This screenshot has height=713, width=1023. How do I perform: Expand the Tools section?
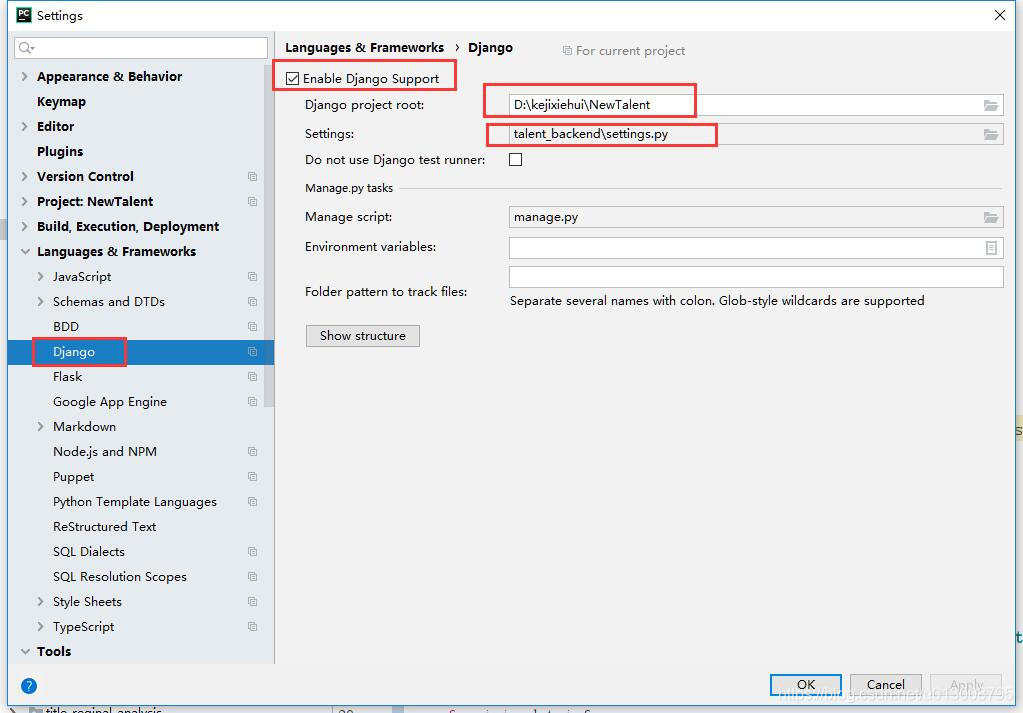tap(23, 651)
